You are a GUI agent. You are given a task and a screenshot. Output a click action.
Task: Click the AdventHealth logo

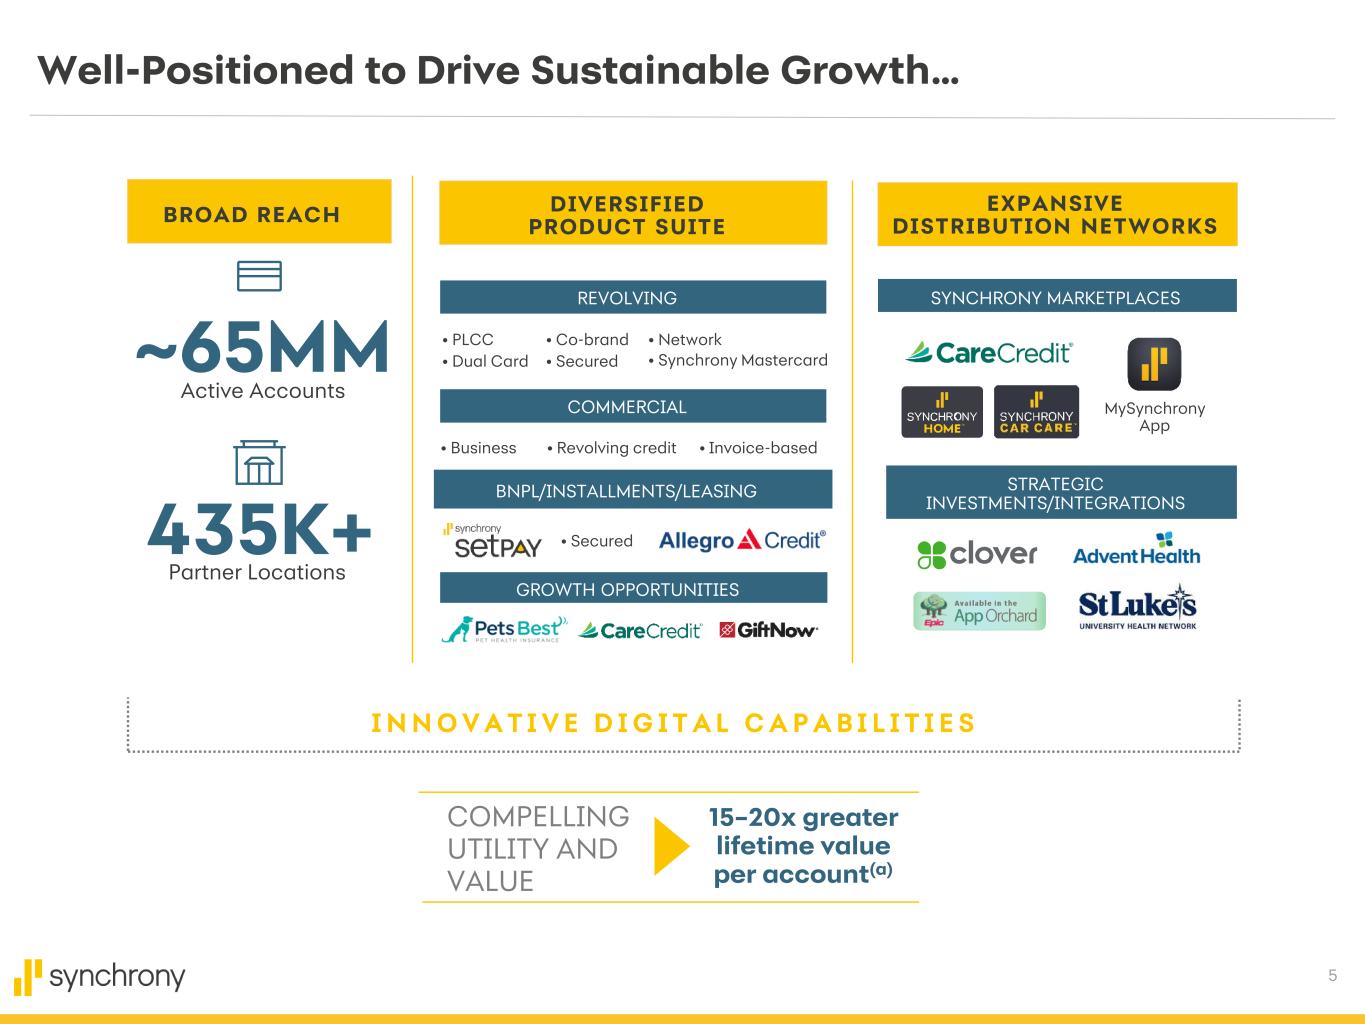(1136, 550)
